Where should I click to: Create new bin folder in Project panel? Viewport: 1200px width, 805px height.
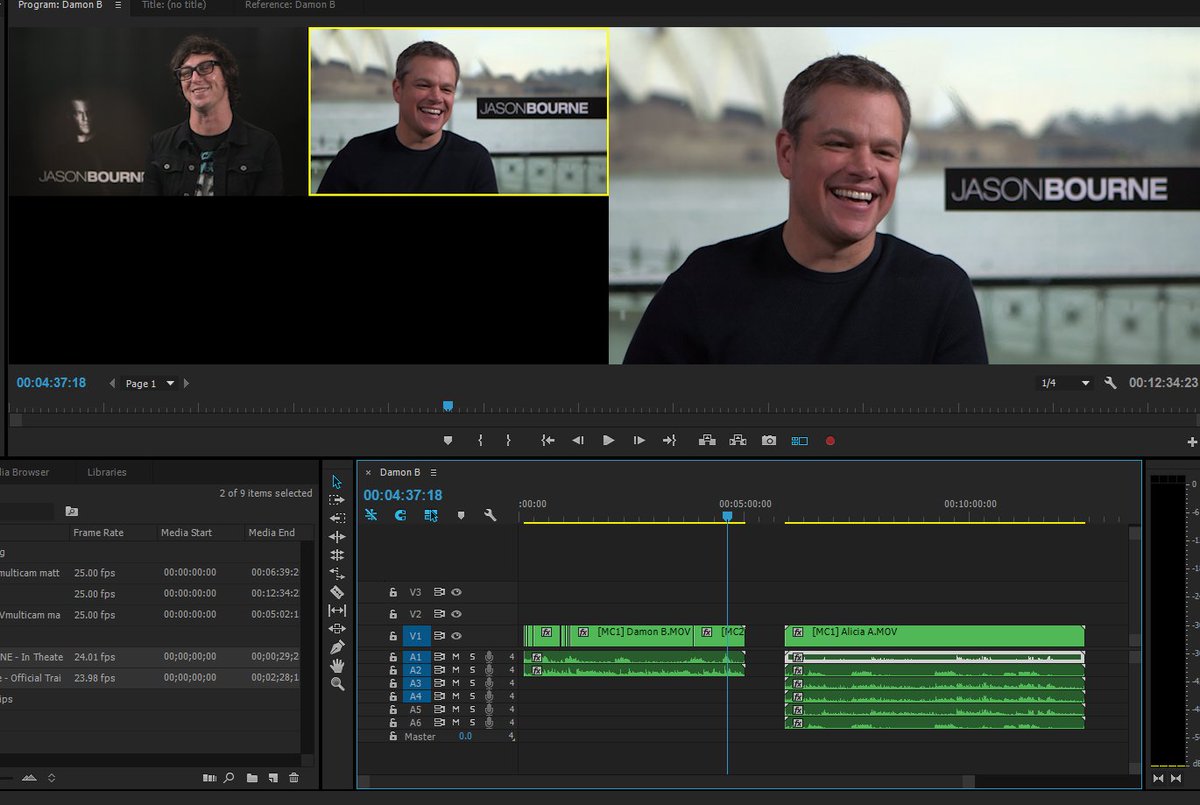252,777
